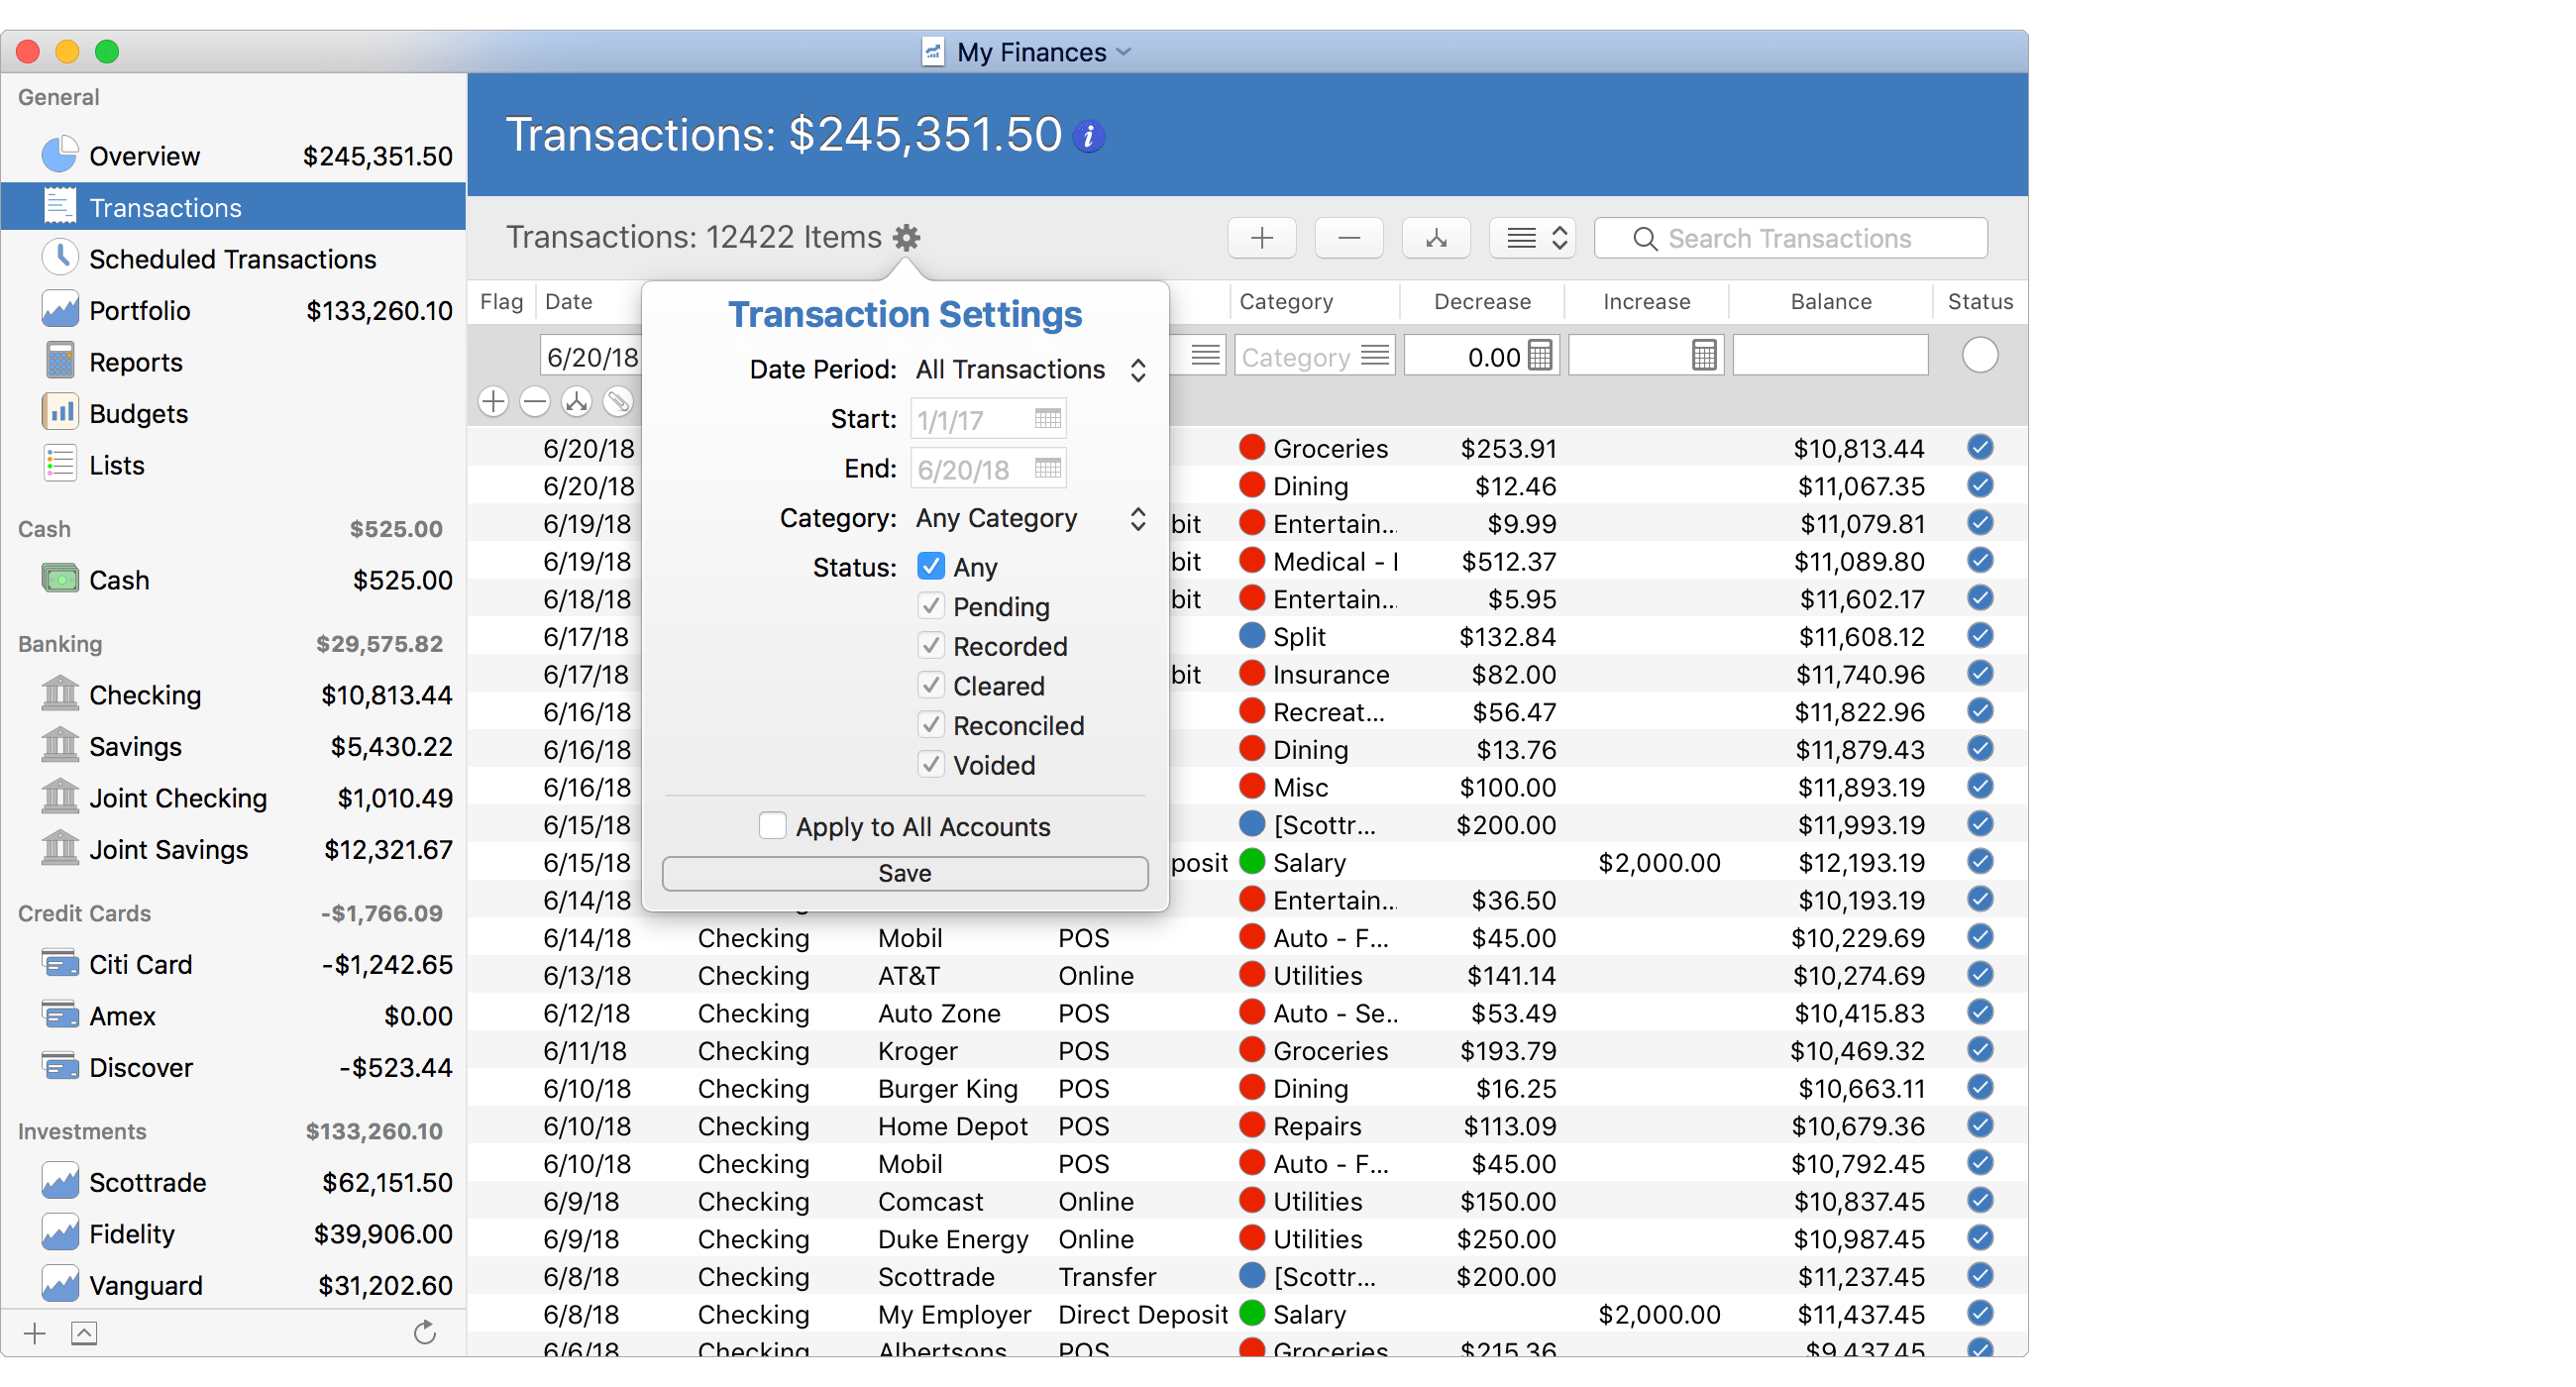Uncheck the Any status checkbox
Screen dimensions: 2576x1387
click(x=930, y=567)
